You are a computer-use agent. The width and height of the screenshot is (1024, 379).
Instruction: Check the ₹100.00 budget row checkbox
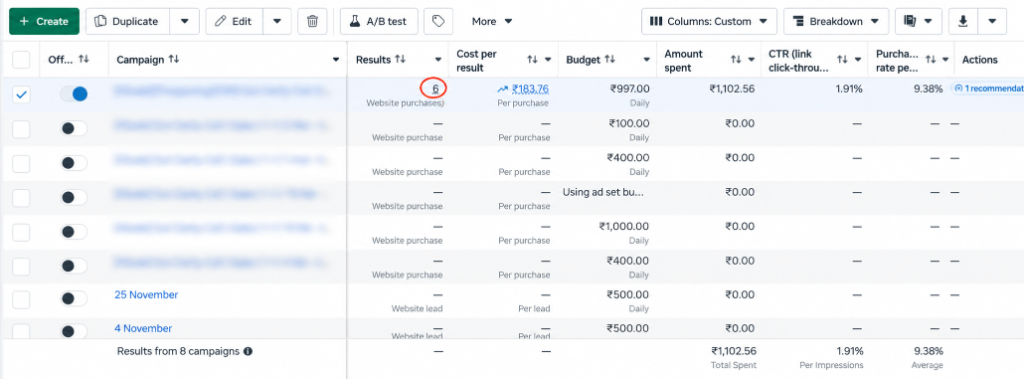22,129
